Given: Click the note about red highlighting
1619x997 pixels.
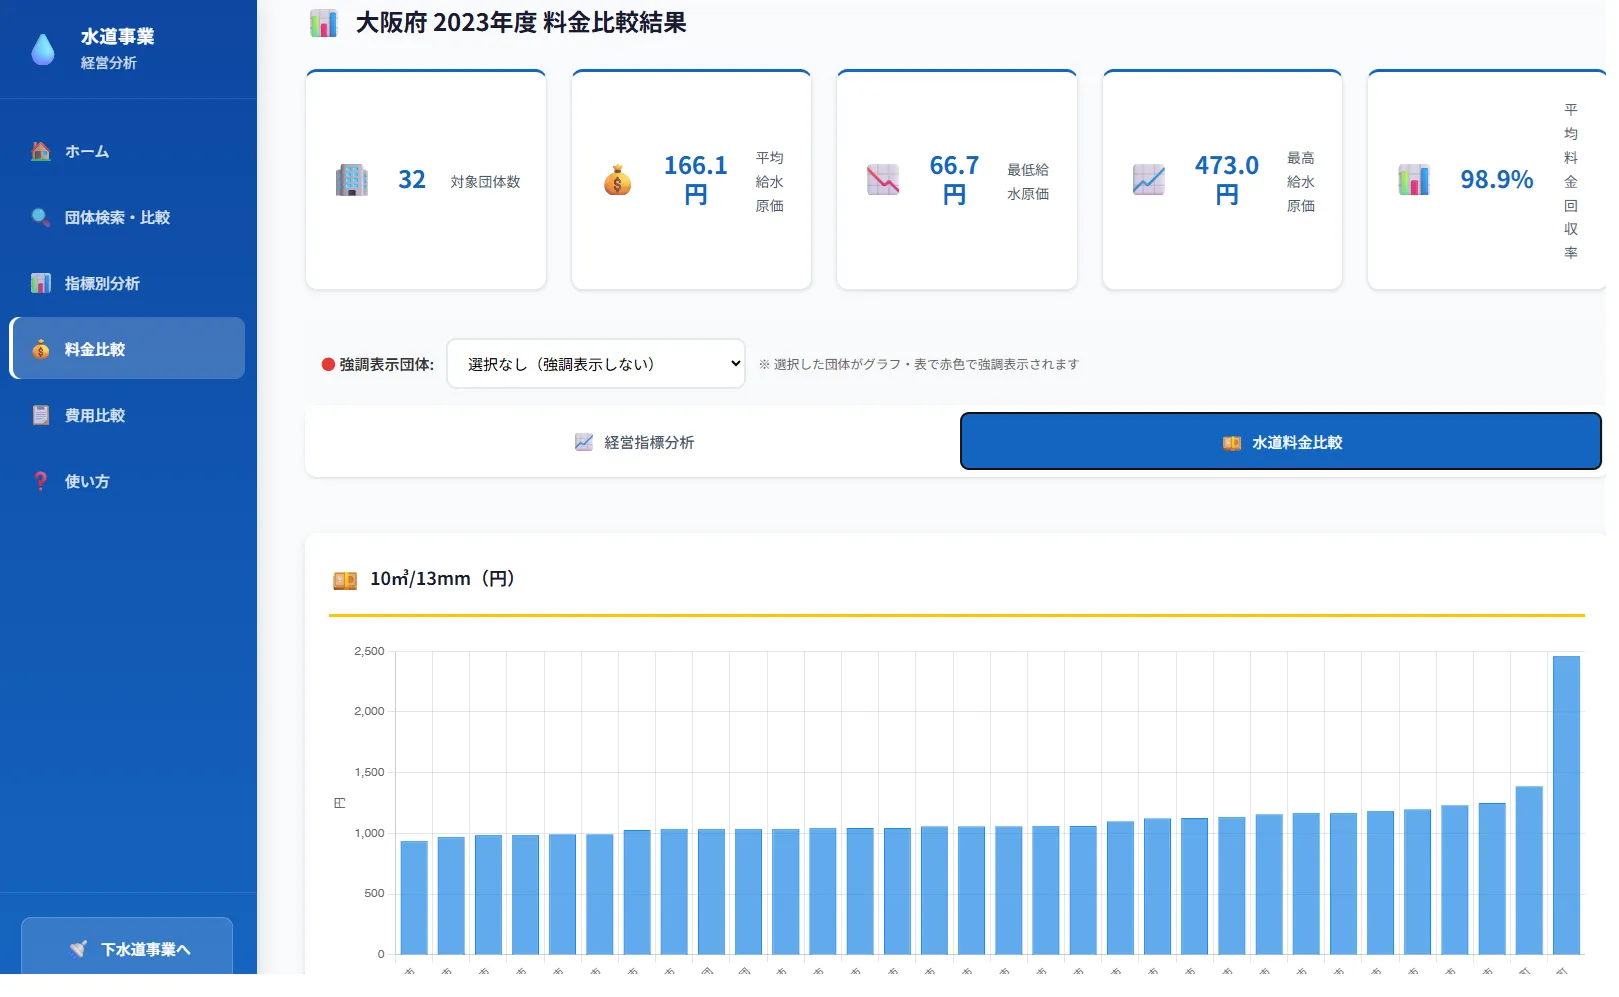Looking at the screenshot, I should [918, 364].
